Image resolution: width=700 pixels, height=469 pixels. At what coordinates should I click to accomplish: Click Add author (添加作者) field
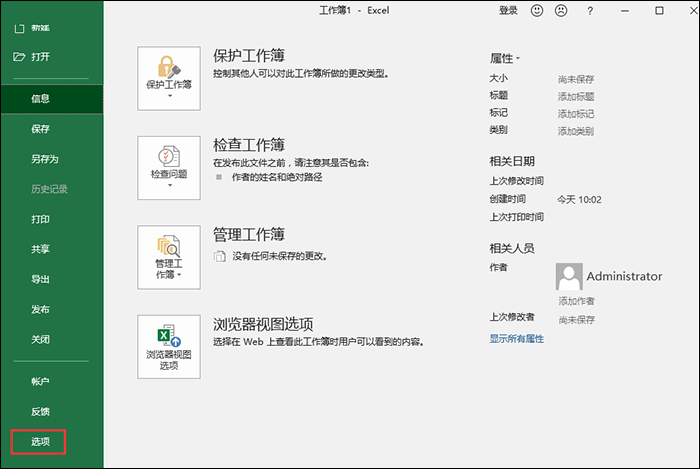pos(576,301)
